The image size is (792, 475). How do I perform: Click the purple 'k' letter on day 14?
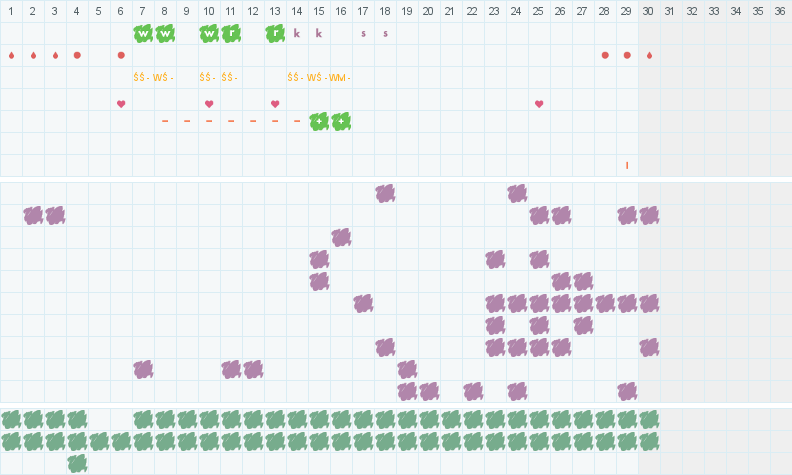(297, 33)
